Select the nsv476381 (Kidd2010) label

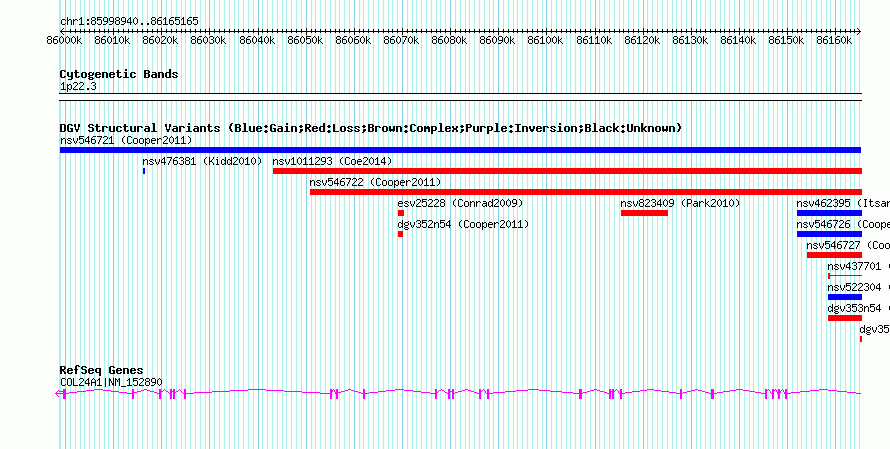point(202,161)
